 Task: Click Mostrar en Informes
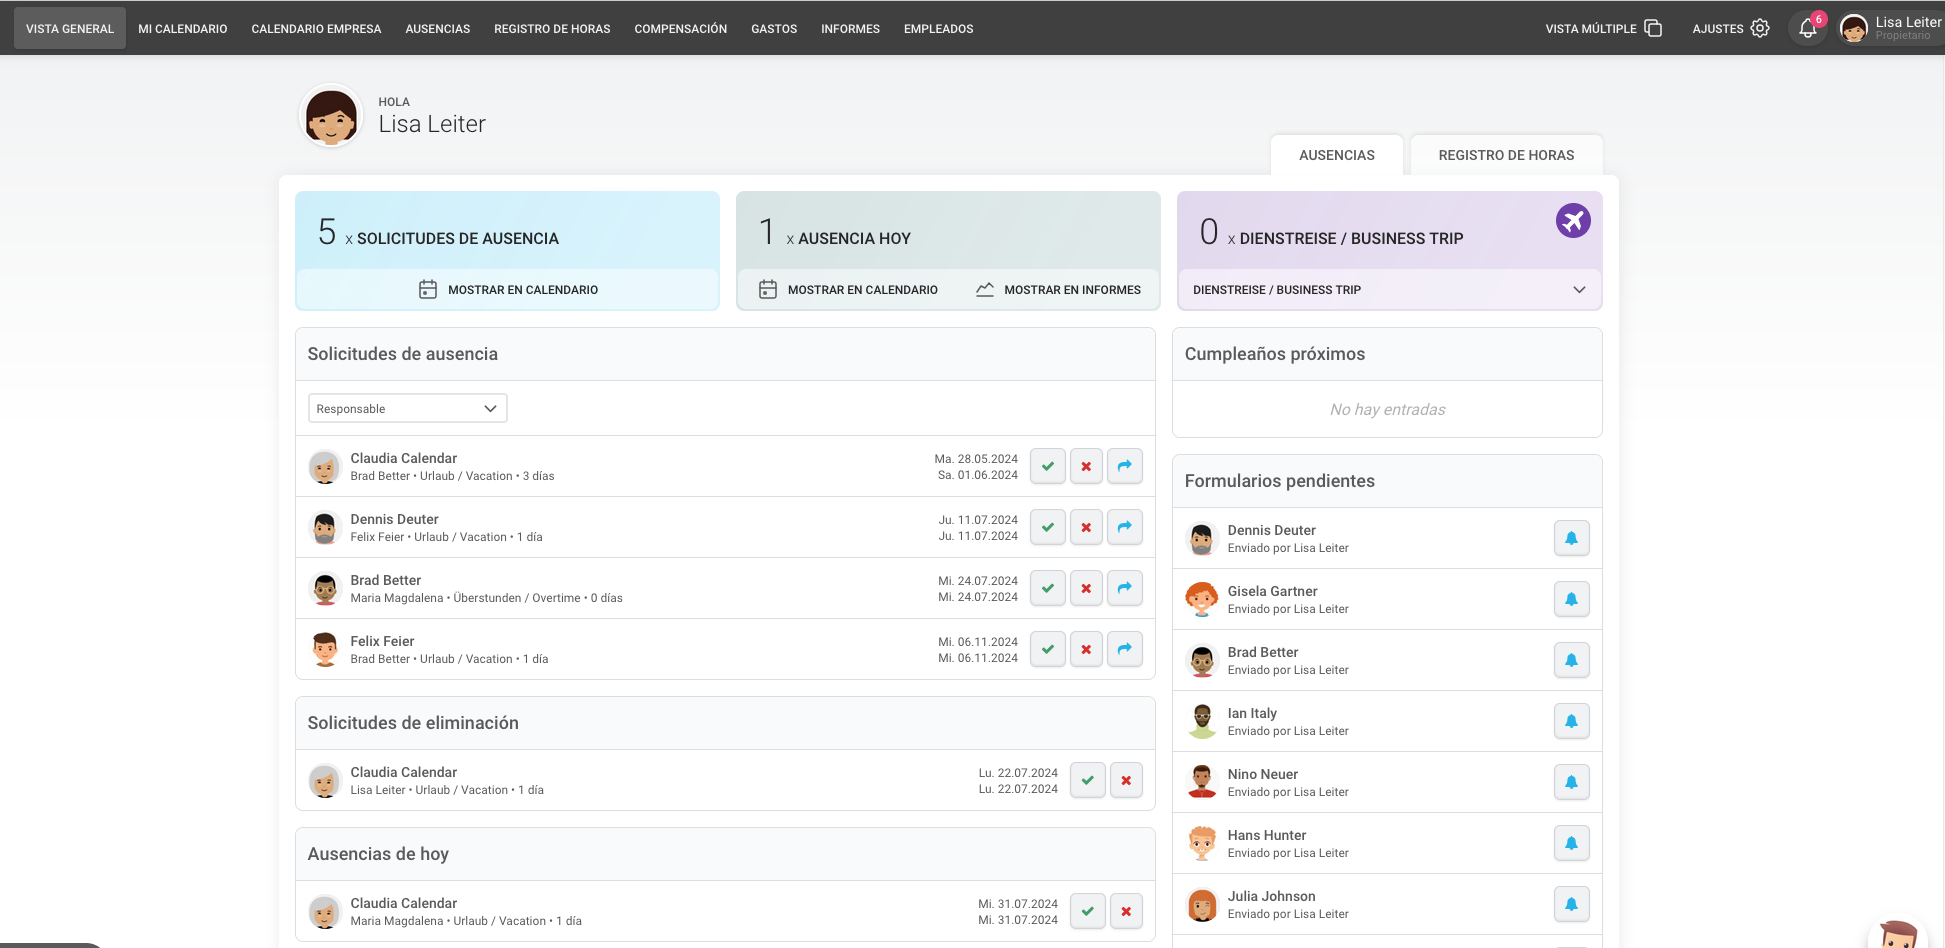(x=1058, y=290)
